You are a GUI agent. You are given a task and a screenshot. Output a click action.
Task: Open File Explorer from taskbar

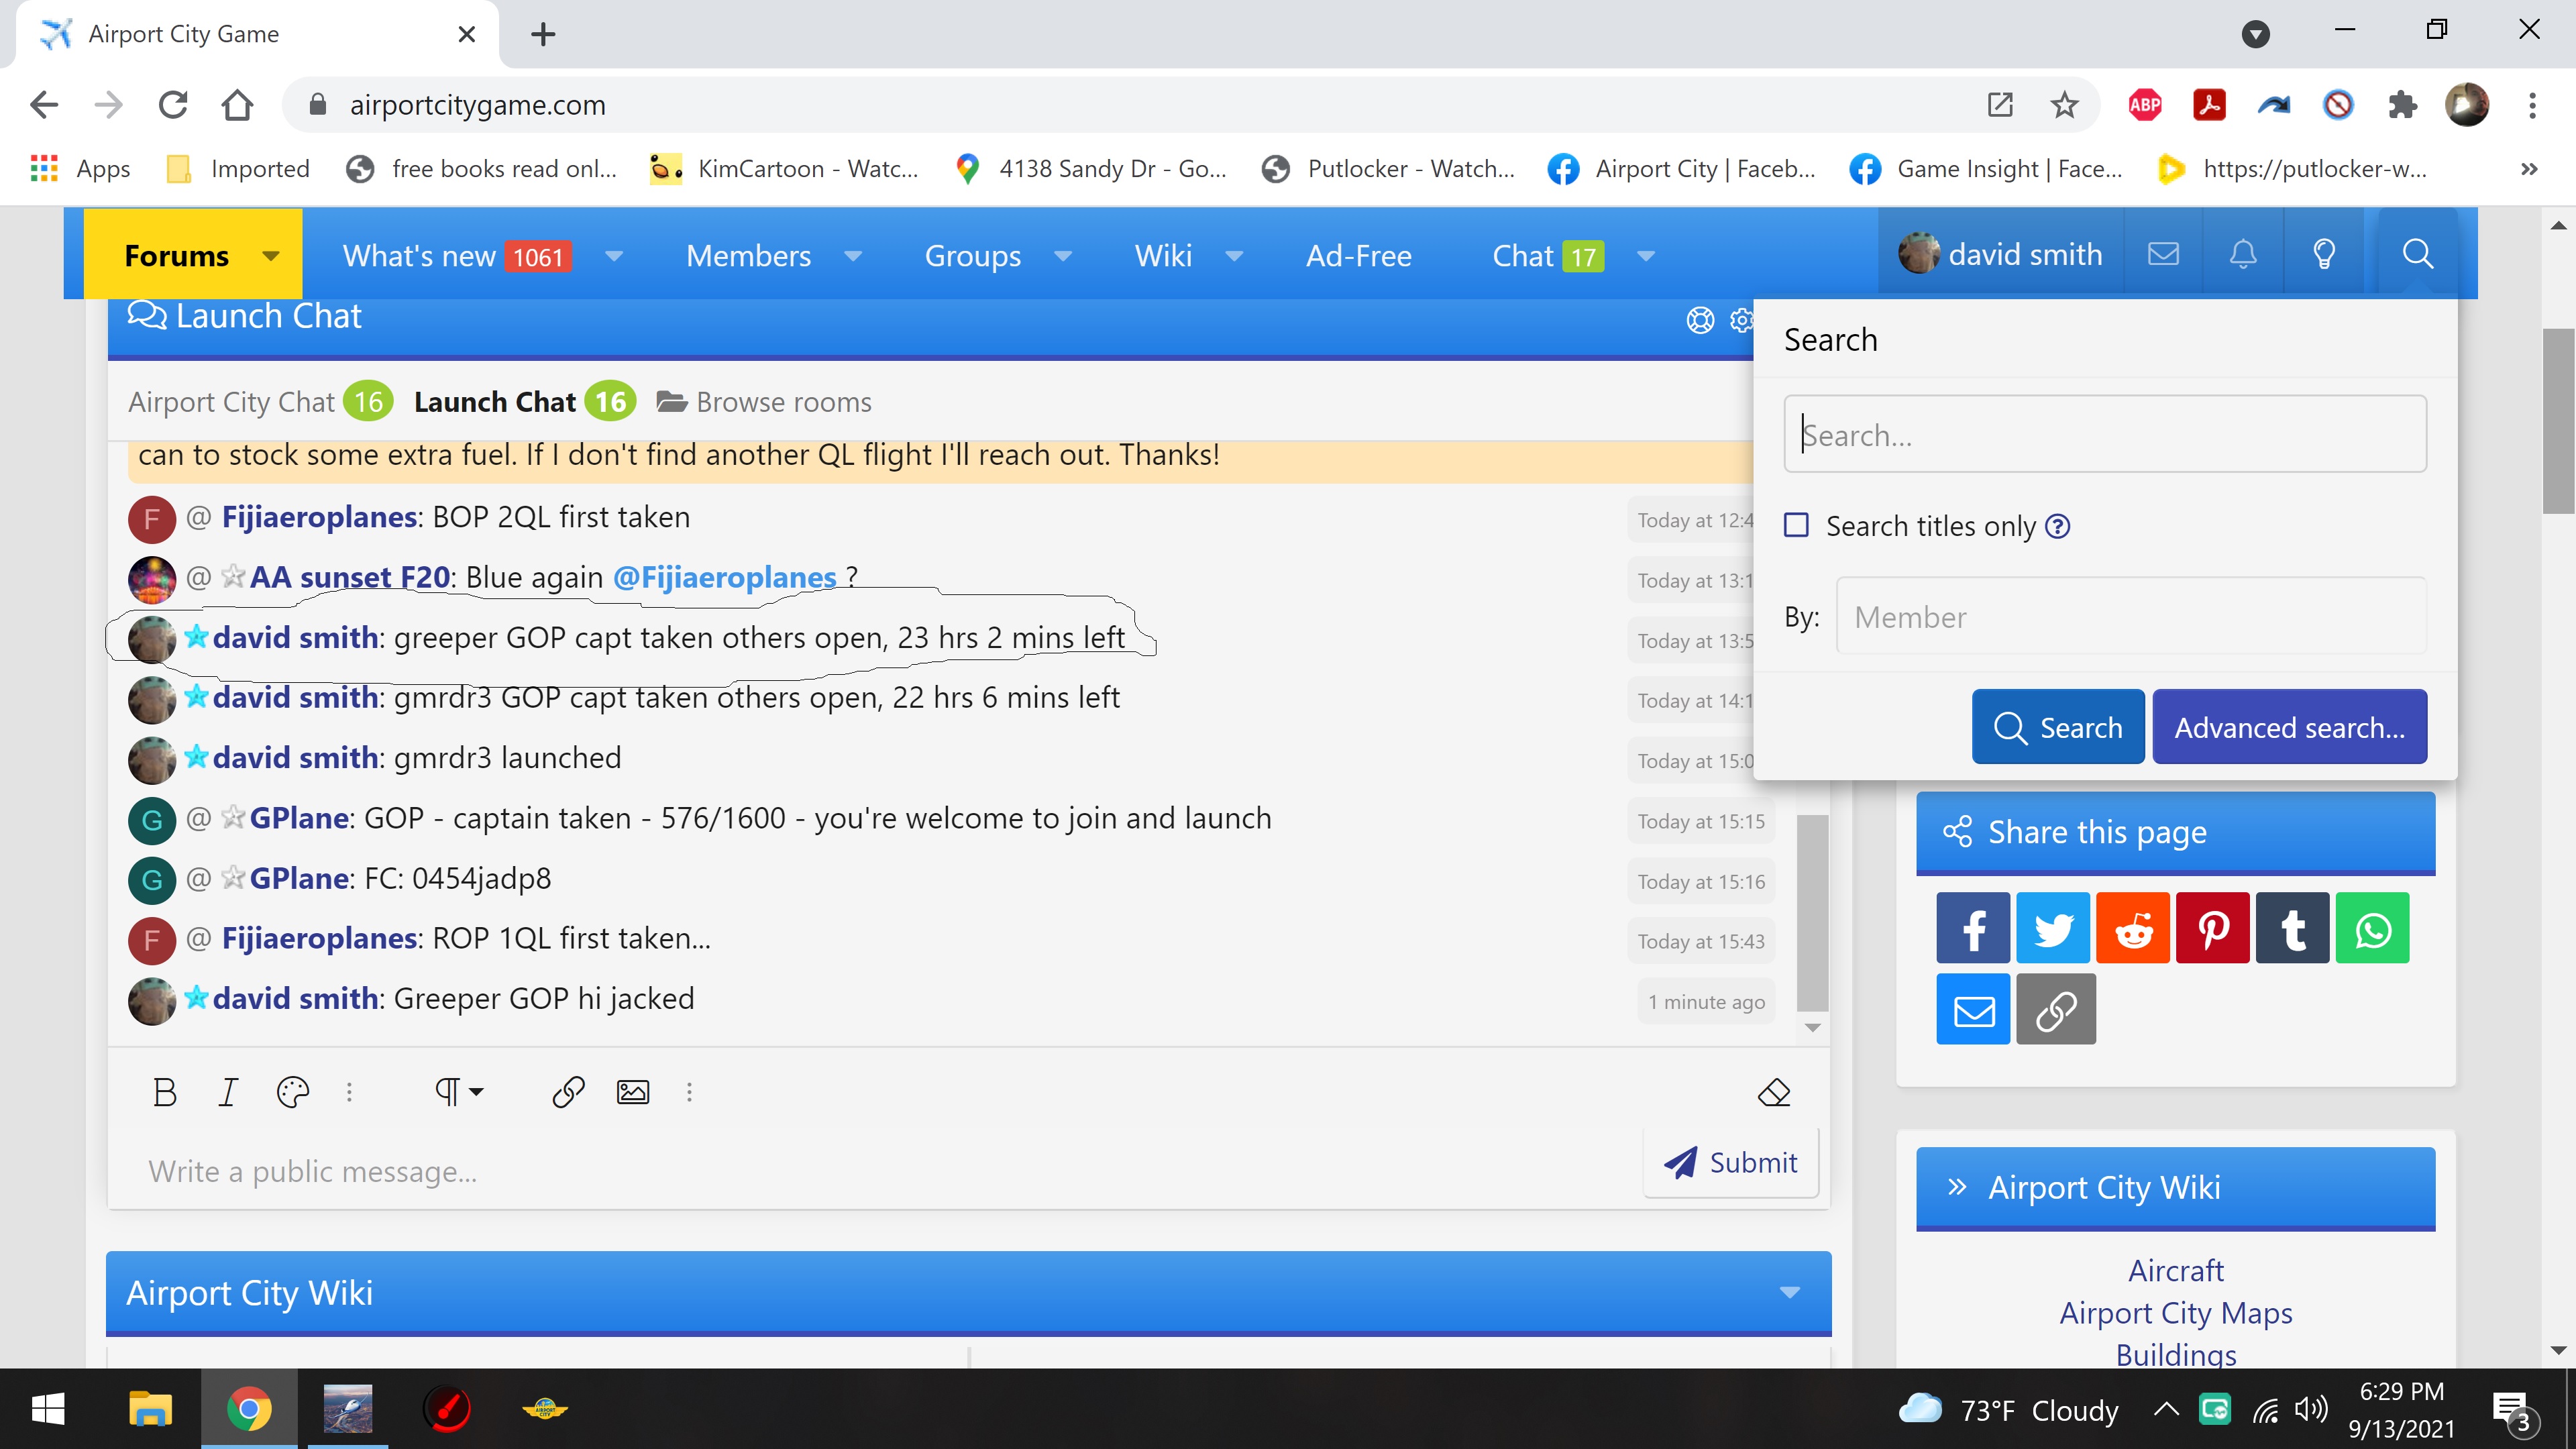pos(150,1409)
